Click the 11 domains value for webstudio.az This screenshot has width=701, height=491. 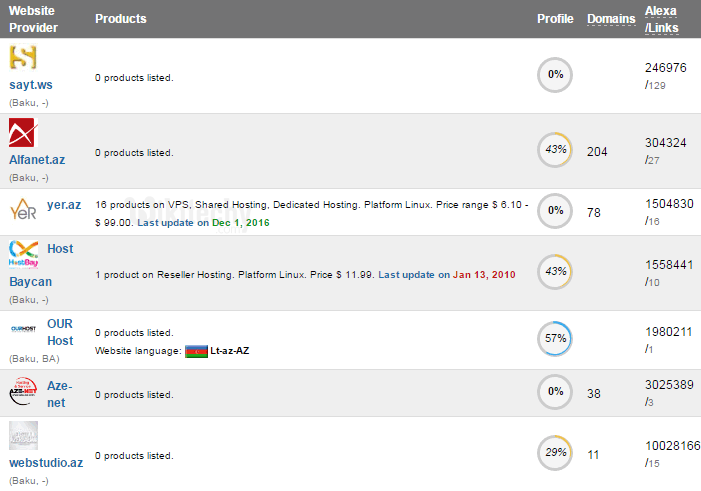[x=593, y=455]
